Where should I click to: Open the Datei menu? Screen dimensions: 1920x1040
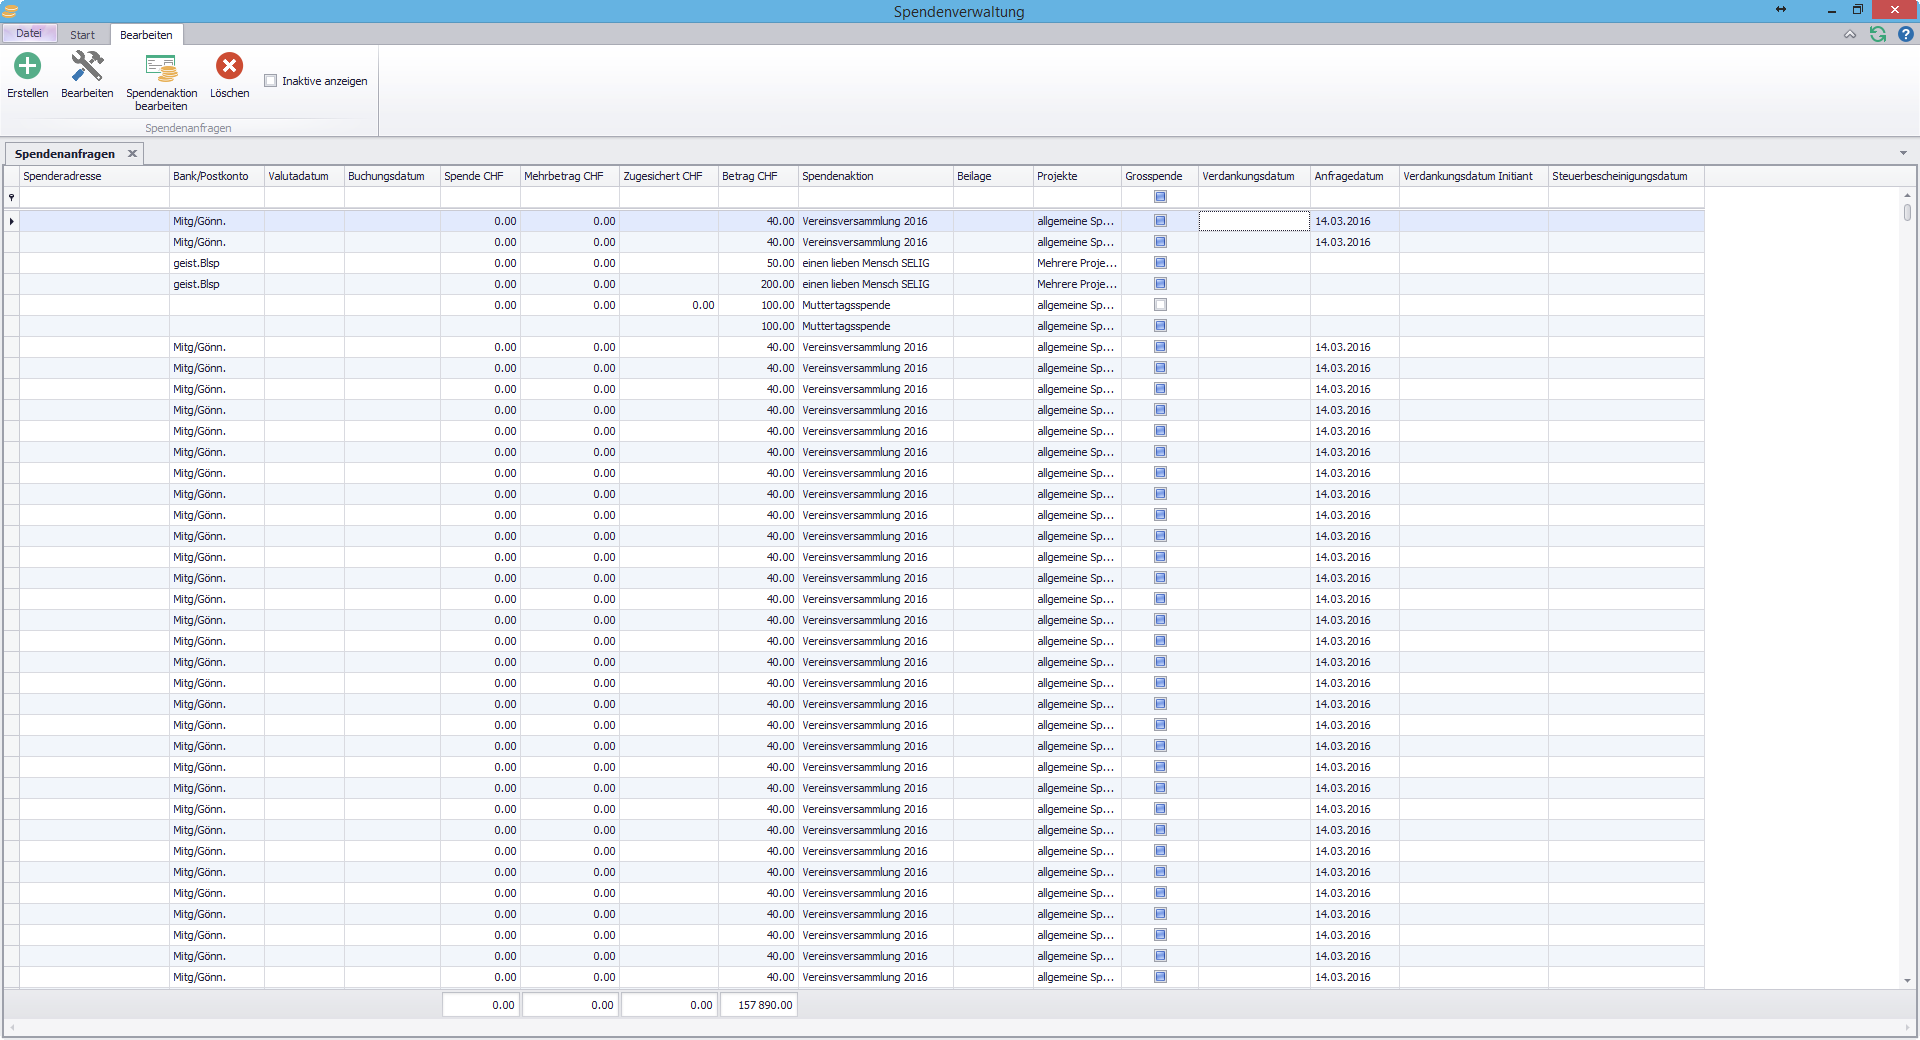coord(29,34)
